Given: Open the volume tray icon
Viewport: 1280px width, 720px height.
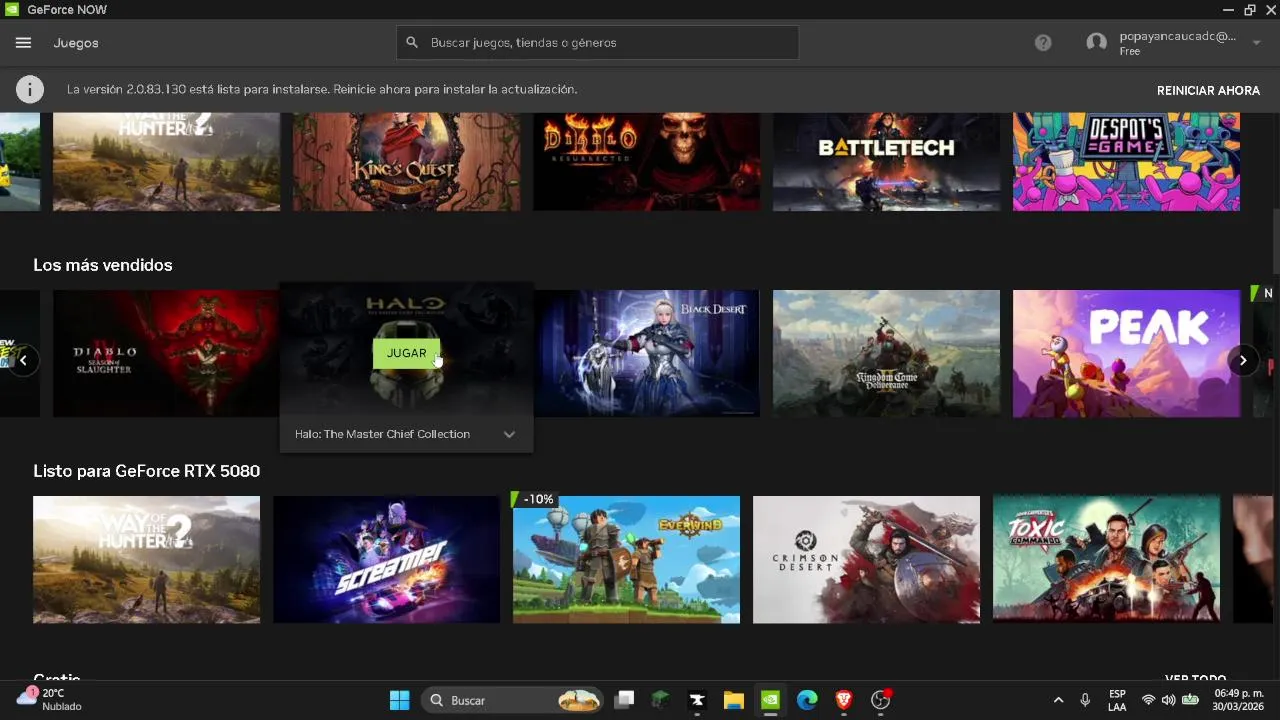Looking at the screenshot, I should [1168, 700].
